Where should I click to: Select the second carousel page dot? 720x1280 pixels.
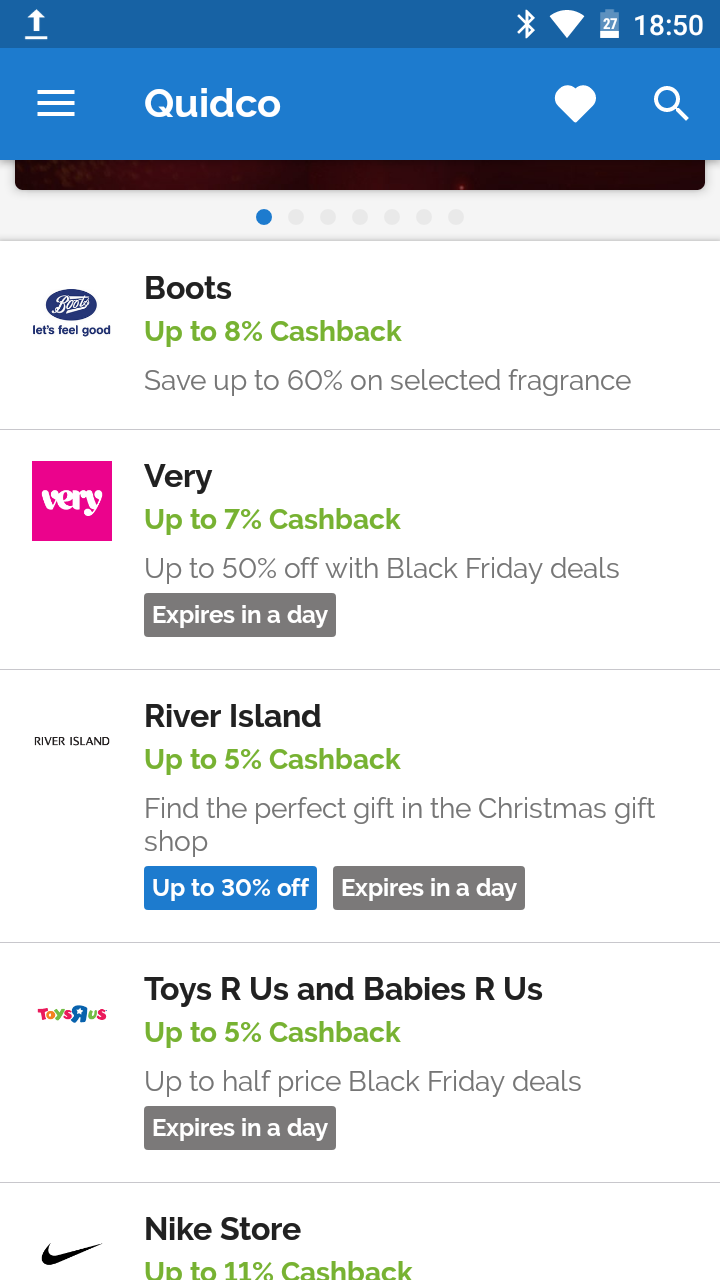tap(296, 217)
